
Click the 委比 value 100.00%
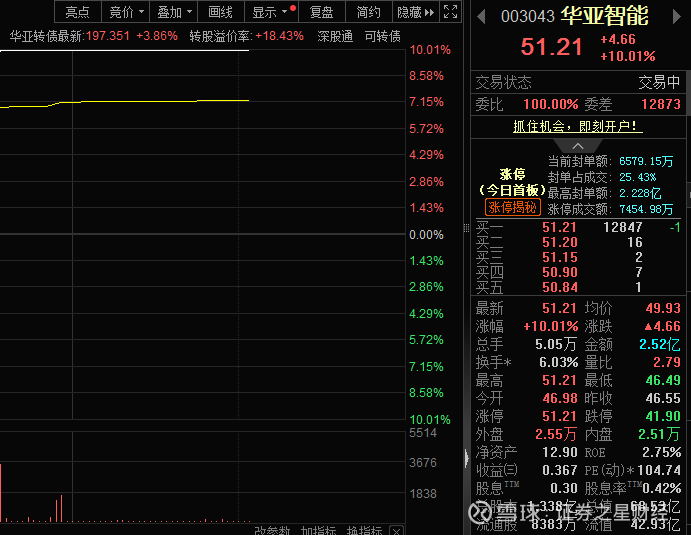[550, 104]
